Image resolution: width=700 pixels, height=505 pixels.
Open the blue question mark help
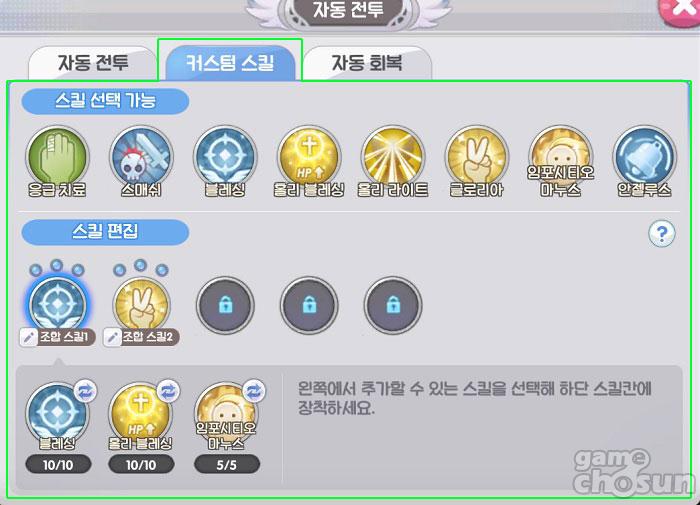click(662, 234)
